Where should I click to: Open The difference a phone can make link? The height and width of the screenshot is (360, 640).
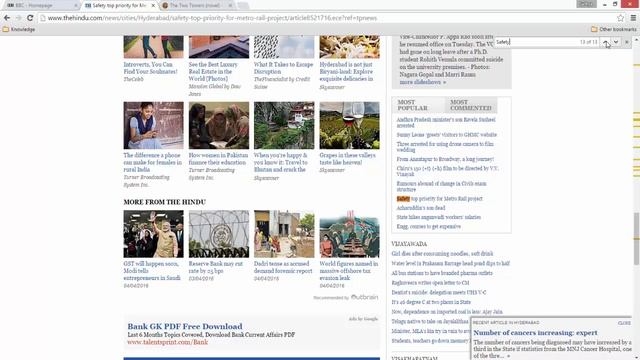tap(153, 162)
